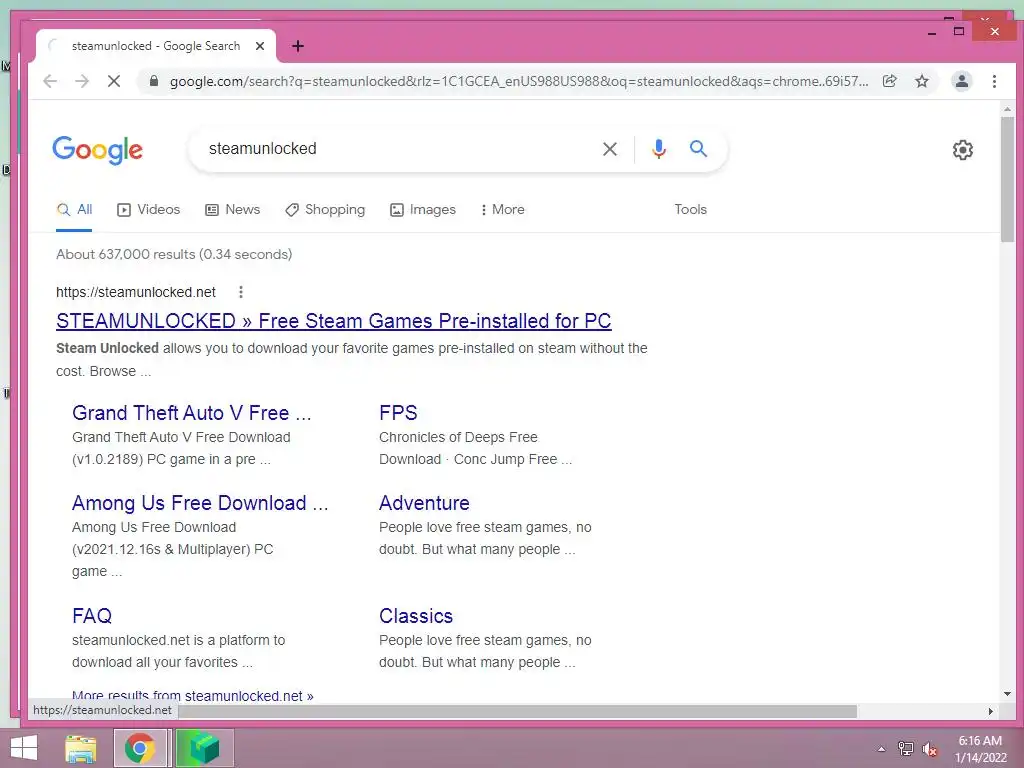The width and height of the screenshot is (1024, 768).
Task: Stop the page from loading
Action: pos(114,81)
